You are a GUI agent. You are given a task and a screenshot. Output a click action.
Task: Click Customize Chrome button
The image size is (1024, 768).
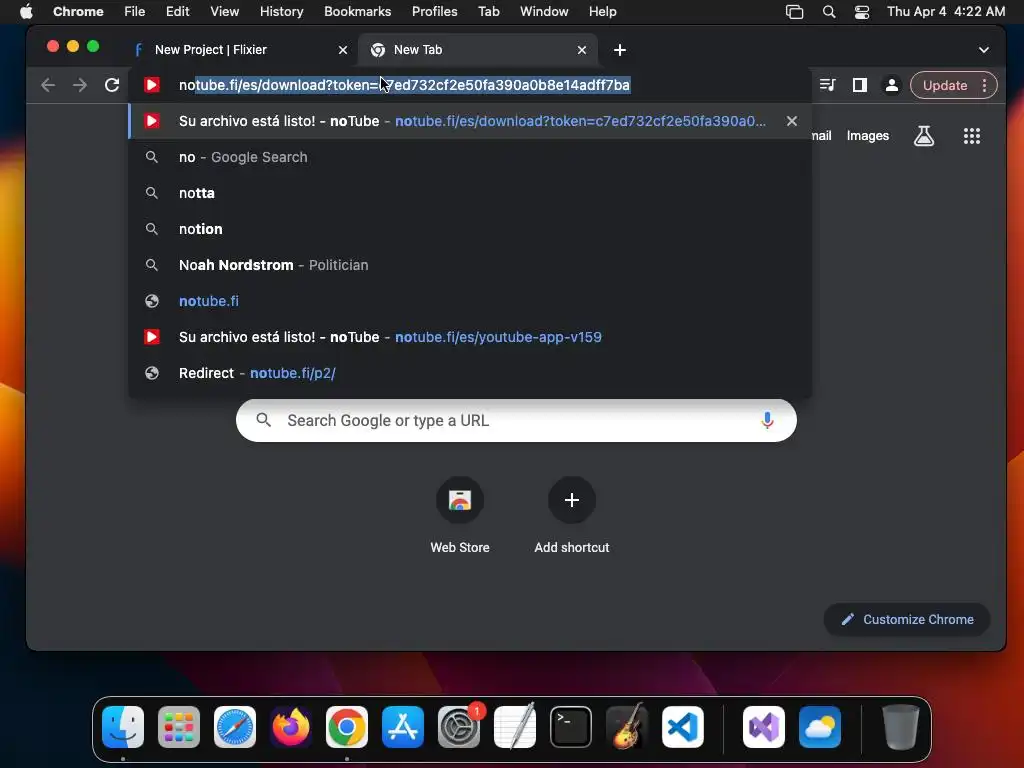pos(907,619)
